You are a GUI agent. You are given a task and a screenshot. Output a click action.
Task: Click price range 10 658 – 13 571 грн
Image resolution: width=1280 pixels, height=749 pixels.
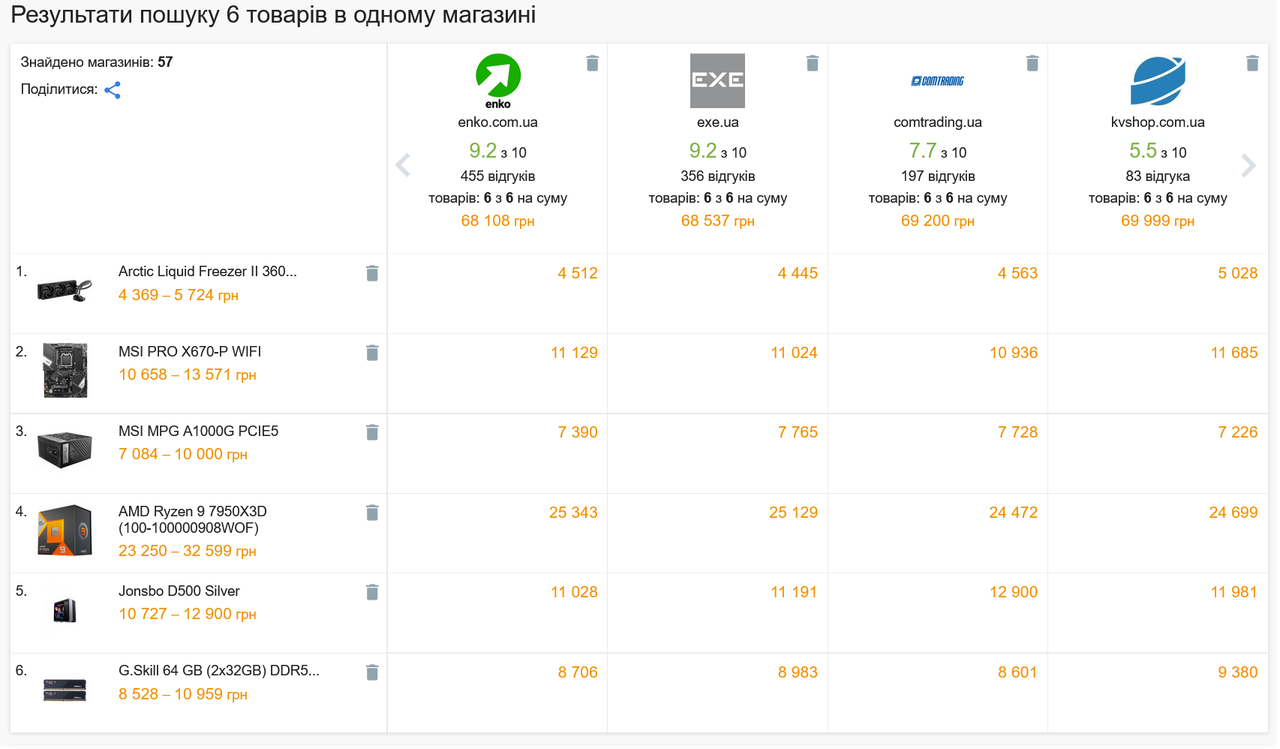pos(187,375)
